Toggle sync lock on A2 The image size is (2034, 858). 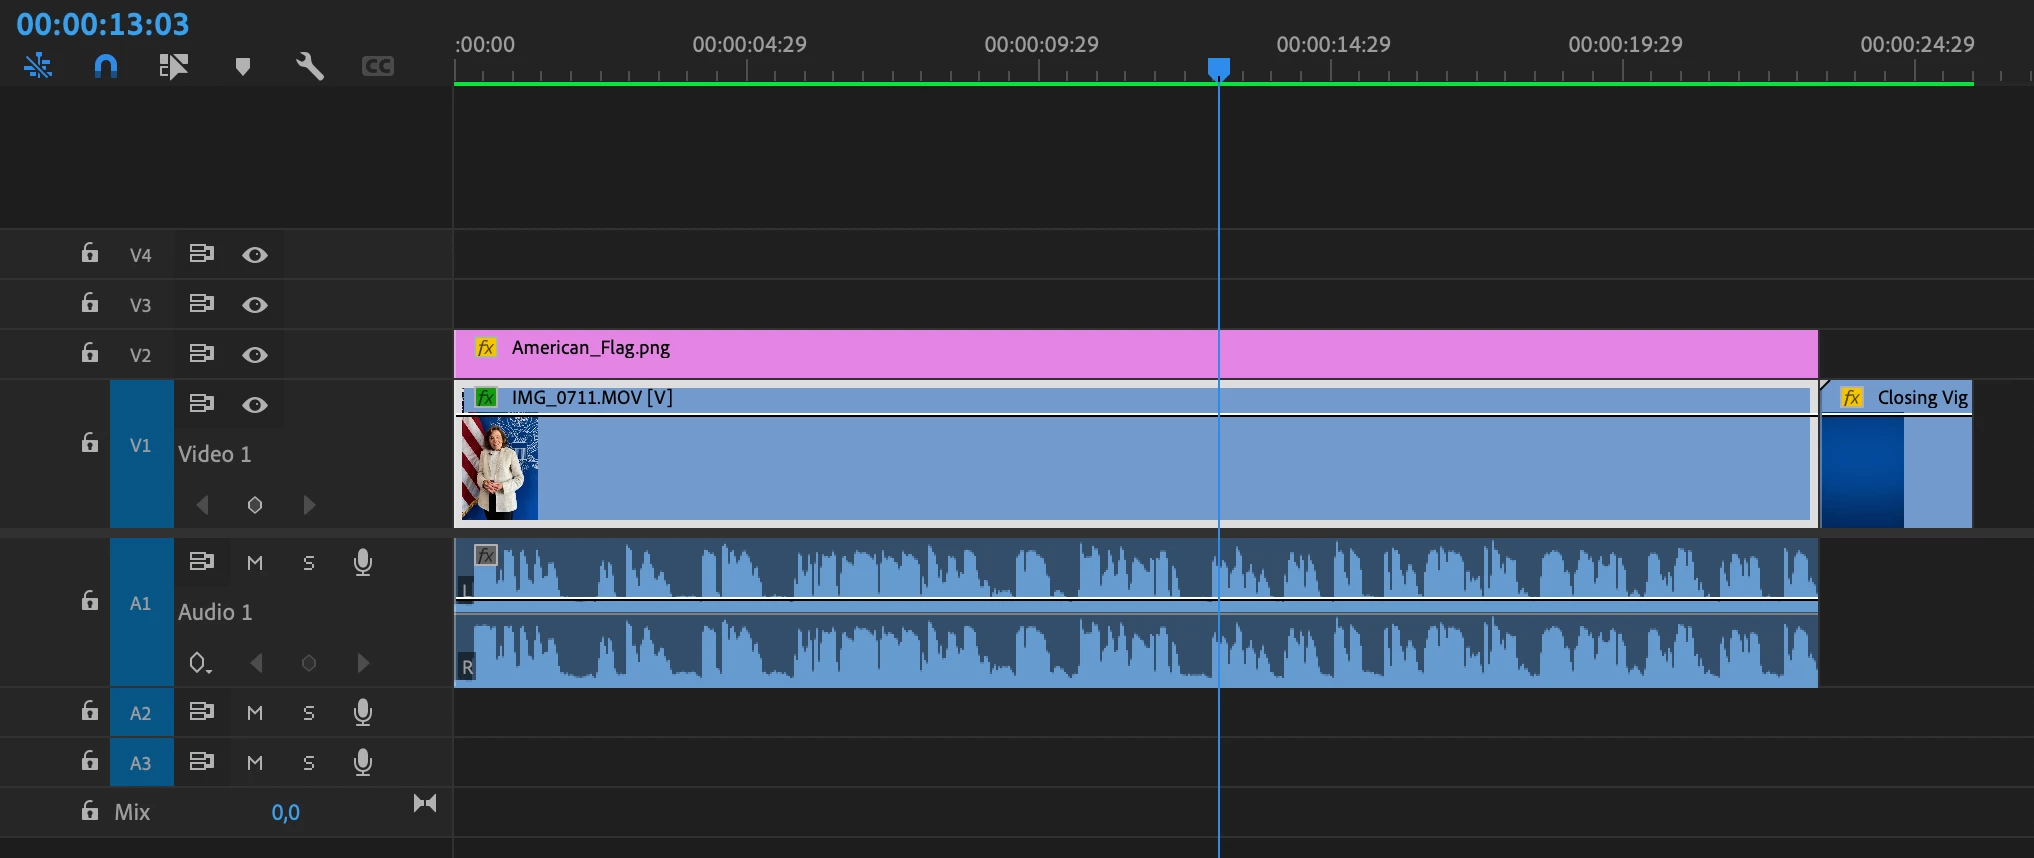click(x=202, y=712)
